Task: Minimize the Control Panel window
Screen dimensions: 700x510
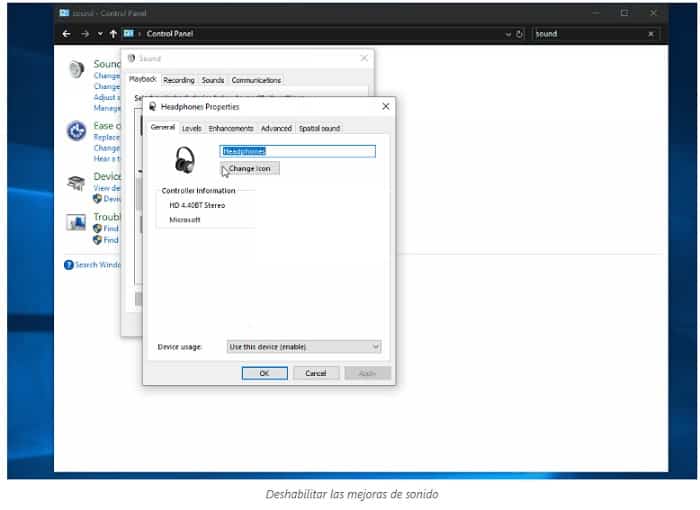Action: pyautogui.click(x=596, y=13)
